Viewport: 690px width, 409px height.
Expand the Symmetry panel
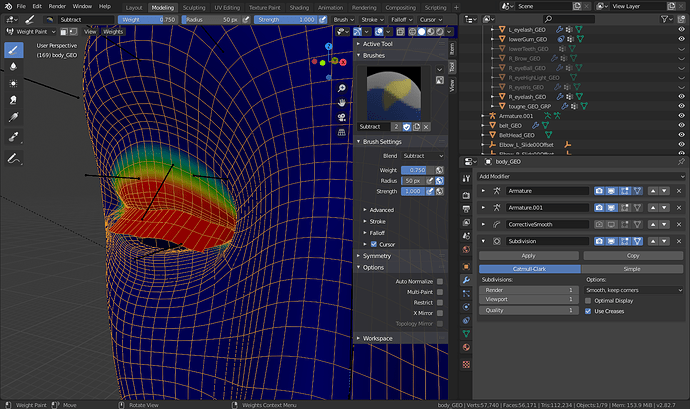click(377, 256)
